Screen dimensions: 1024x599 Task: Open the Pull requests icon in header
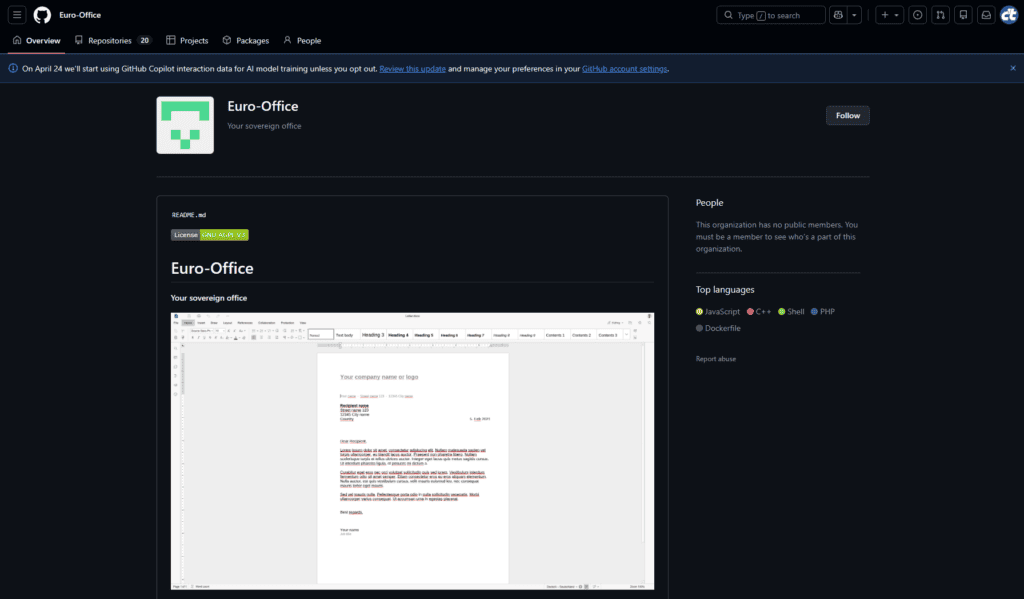tap(940, 15)
